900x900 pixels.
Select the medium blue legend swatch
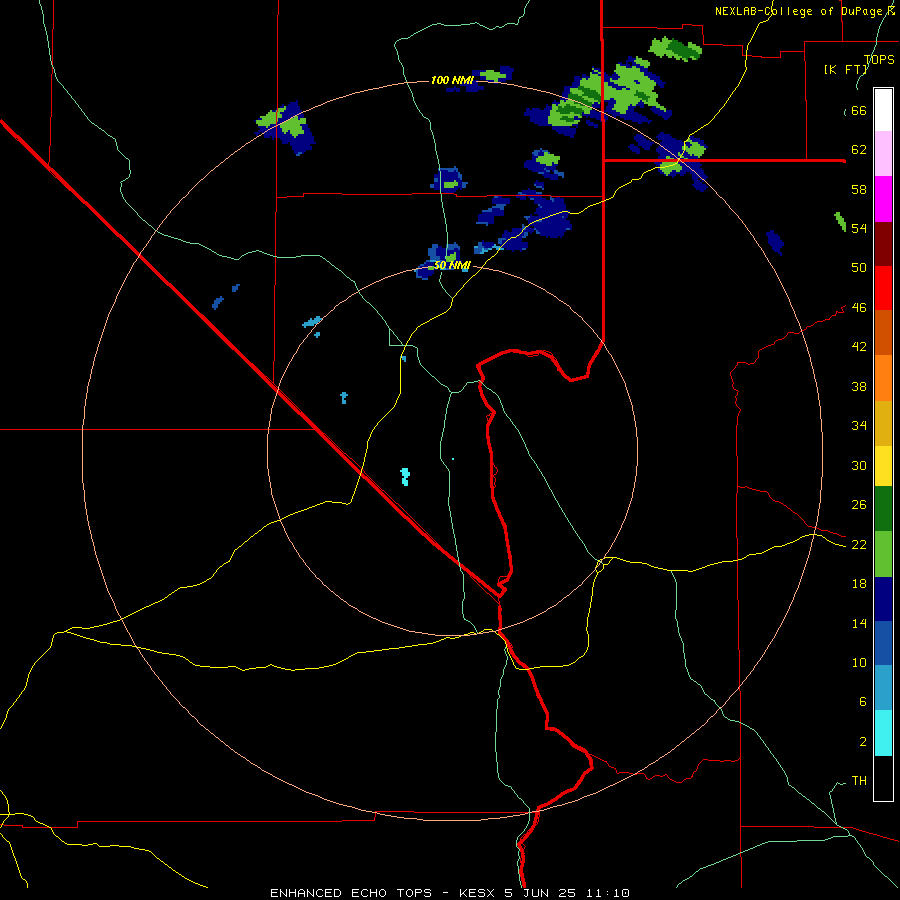tap(883, 643)
